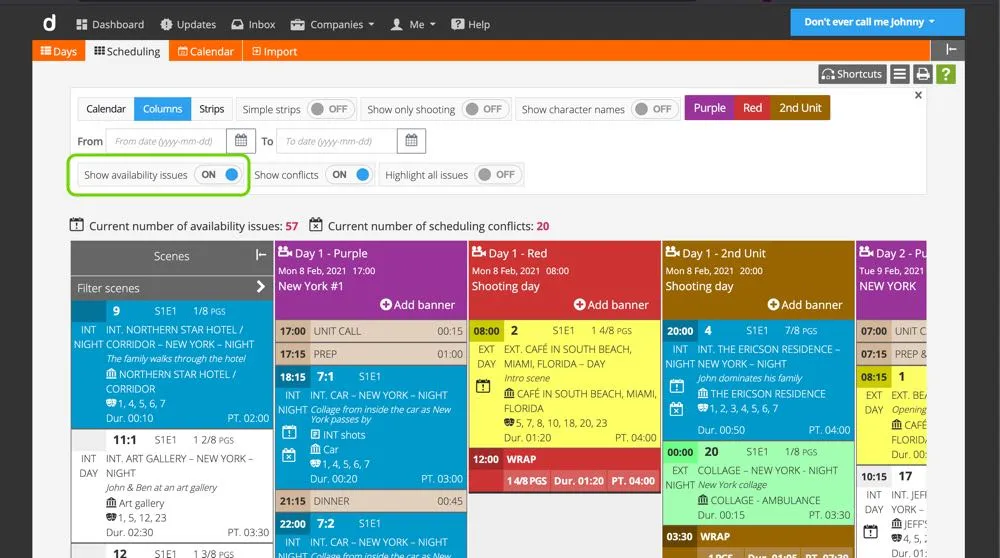Click camera icon of Day 1 - 2nd Unit header

point(673,252)
